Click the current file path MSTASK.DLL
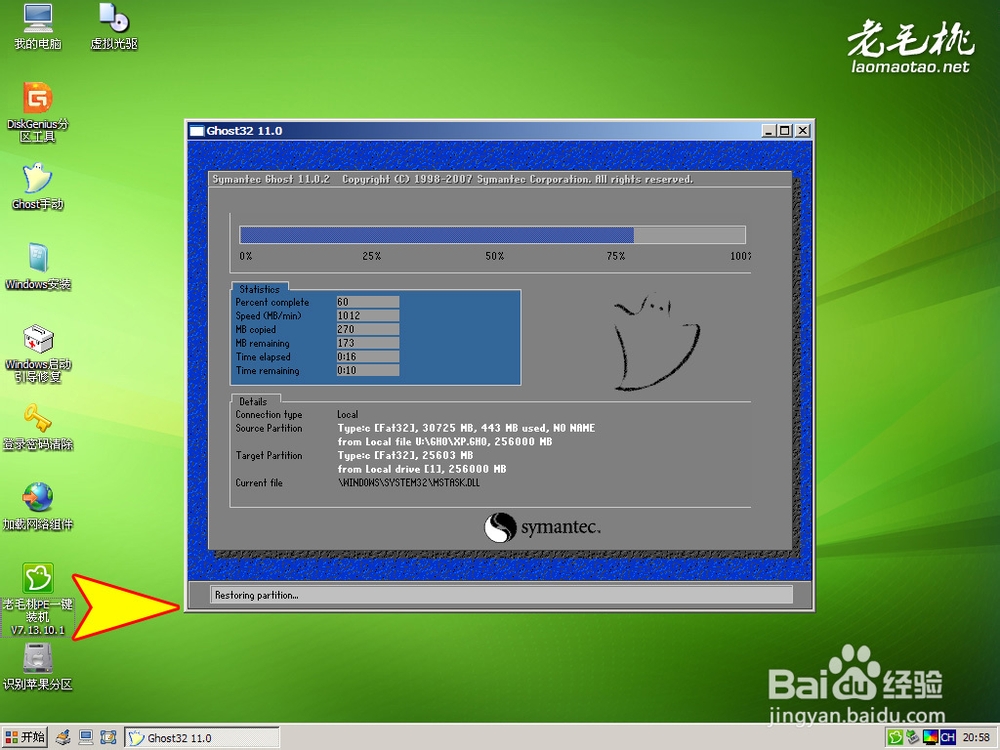Viewport: 1000px width, 750px height. pyautogui.click(x=409, y=483)
